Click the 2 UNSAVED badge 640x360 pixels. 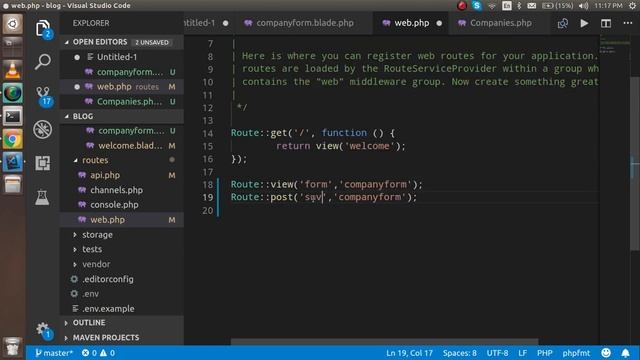click(152, 42)
